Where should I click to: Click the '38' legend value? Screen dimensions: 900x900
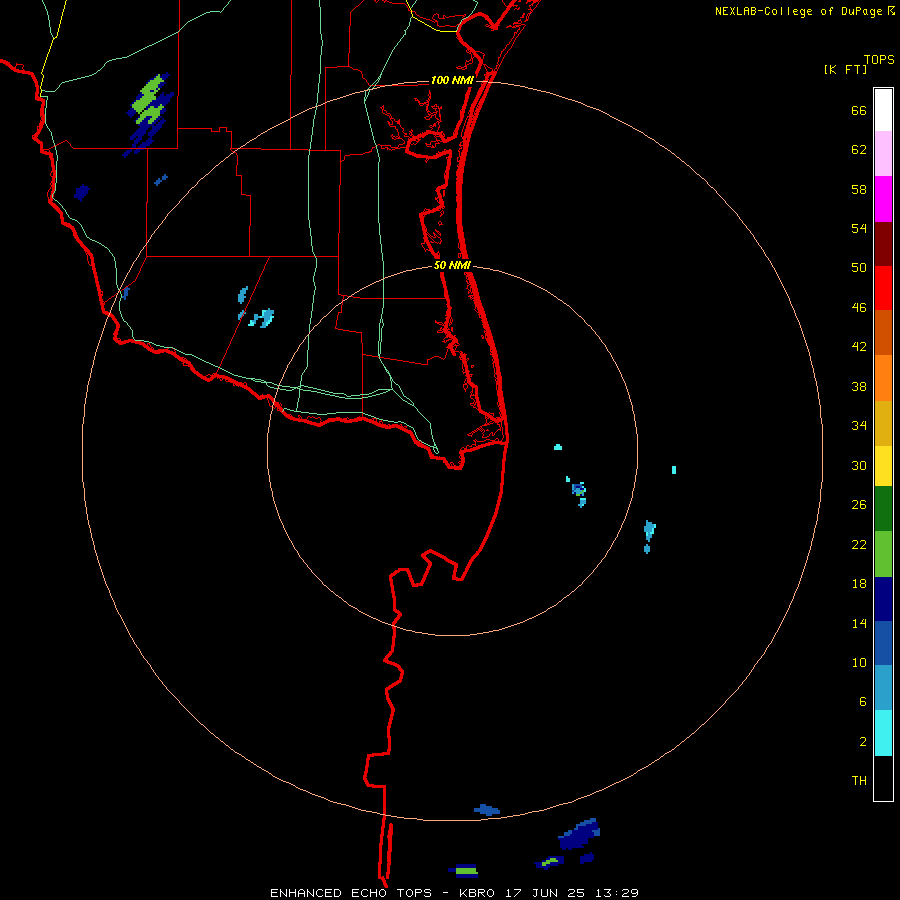(859, 386)
